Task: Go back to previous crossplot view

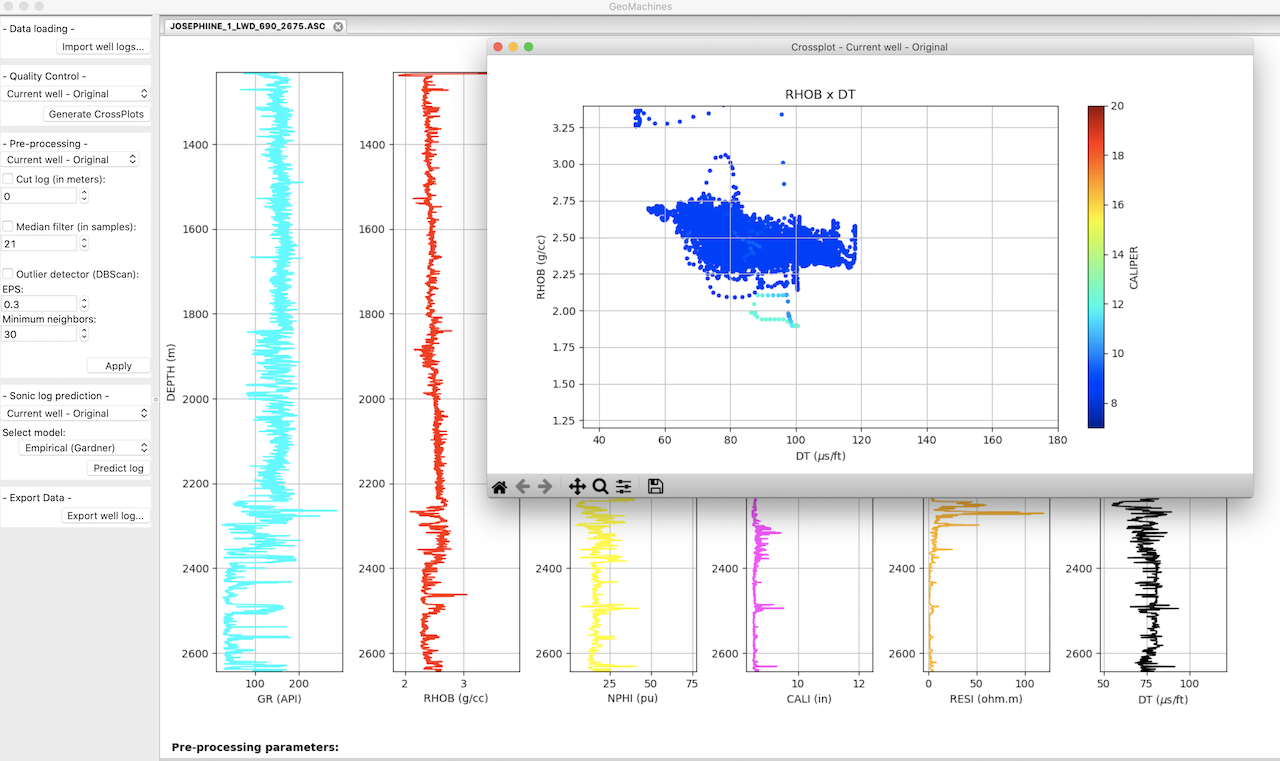Action: (x=522, y=486)
